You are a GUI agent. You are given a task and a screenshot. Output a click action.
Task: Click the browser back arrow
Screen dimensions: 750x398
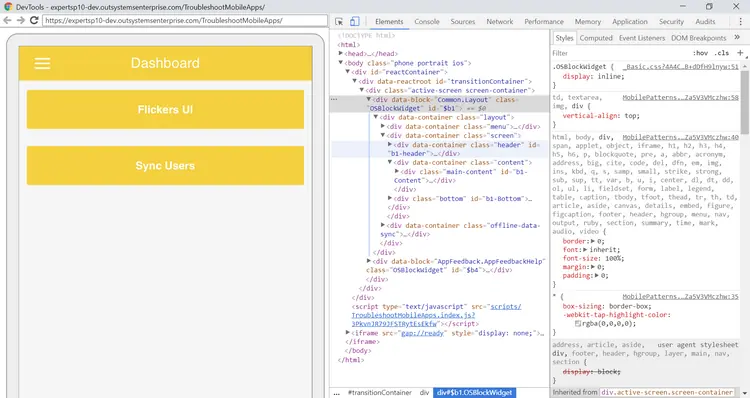coord(7,20)
